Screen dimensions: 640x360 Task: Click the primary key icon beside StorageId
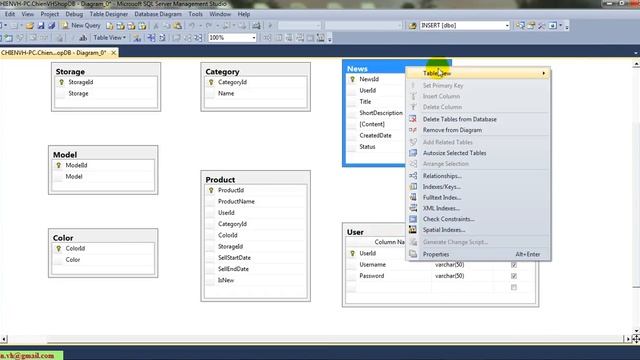pos(61,82)
